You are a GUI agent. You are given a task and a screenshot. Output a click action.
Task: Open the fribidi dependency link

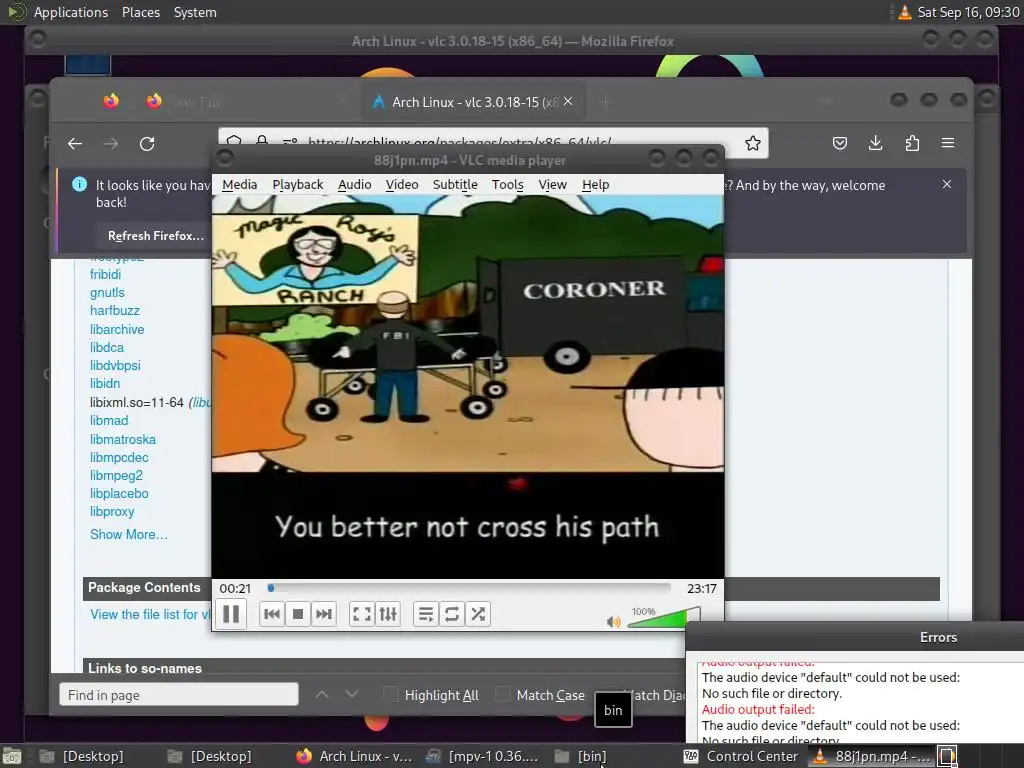[x=105, y=274]
